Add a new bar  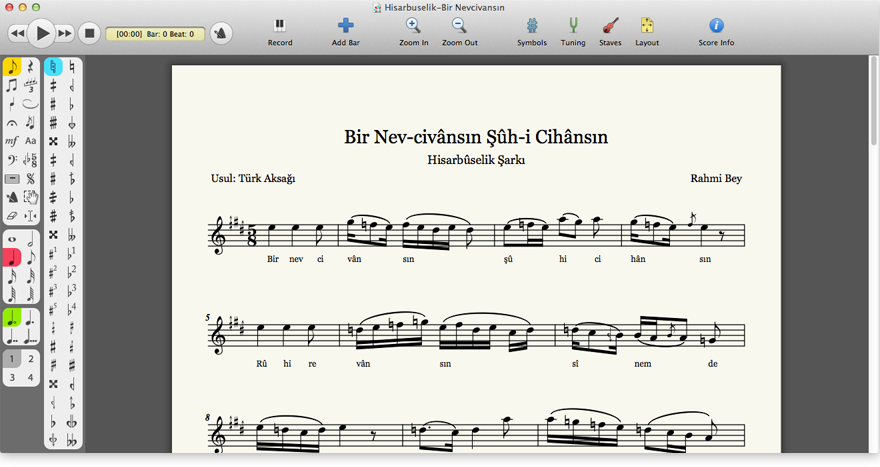tap(346, 32)
